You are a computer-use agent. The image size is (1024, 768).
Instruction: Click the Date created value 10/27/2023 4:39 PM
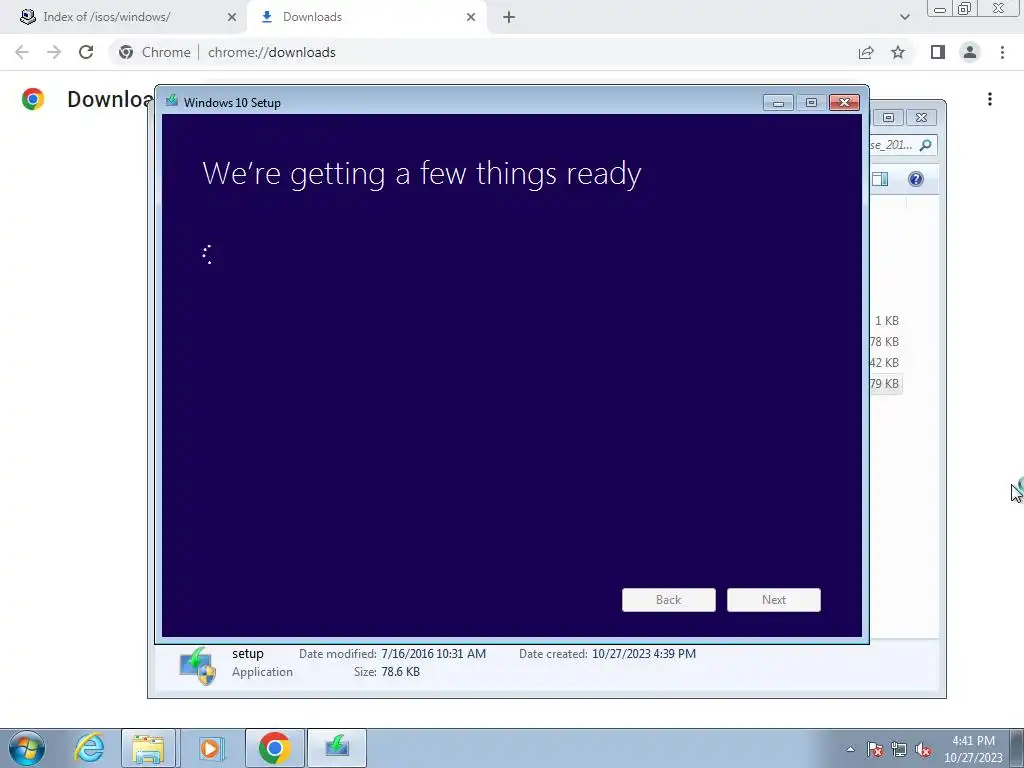[x=644, y=654]
